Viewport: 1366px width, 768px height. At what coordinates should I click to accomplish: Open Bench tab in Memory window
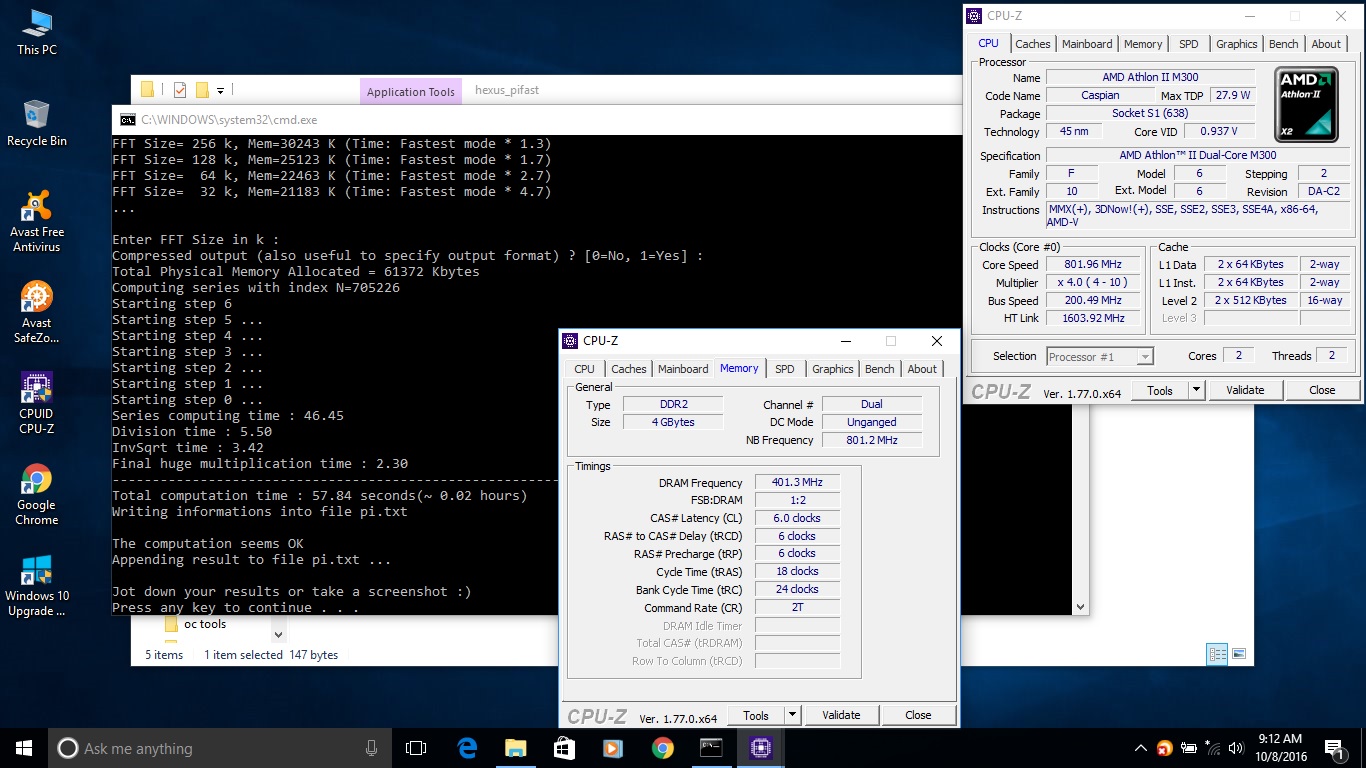(x=880, y=369)
